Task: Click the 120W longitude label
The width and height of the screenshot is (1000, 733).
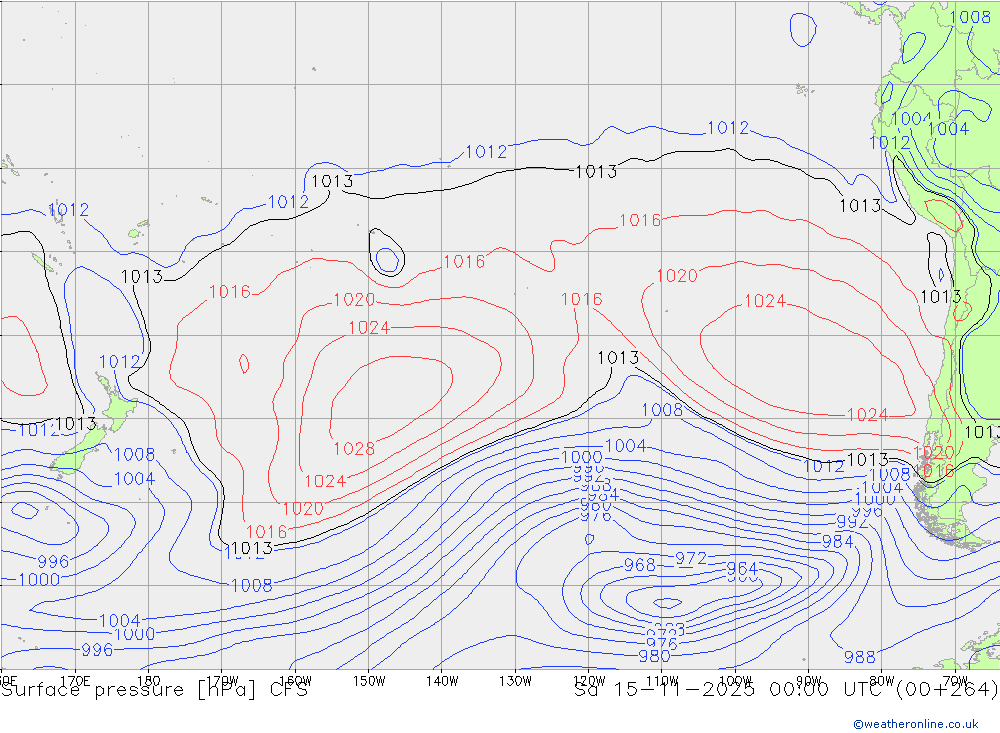Action: [589, 681]
